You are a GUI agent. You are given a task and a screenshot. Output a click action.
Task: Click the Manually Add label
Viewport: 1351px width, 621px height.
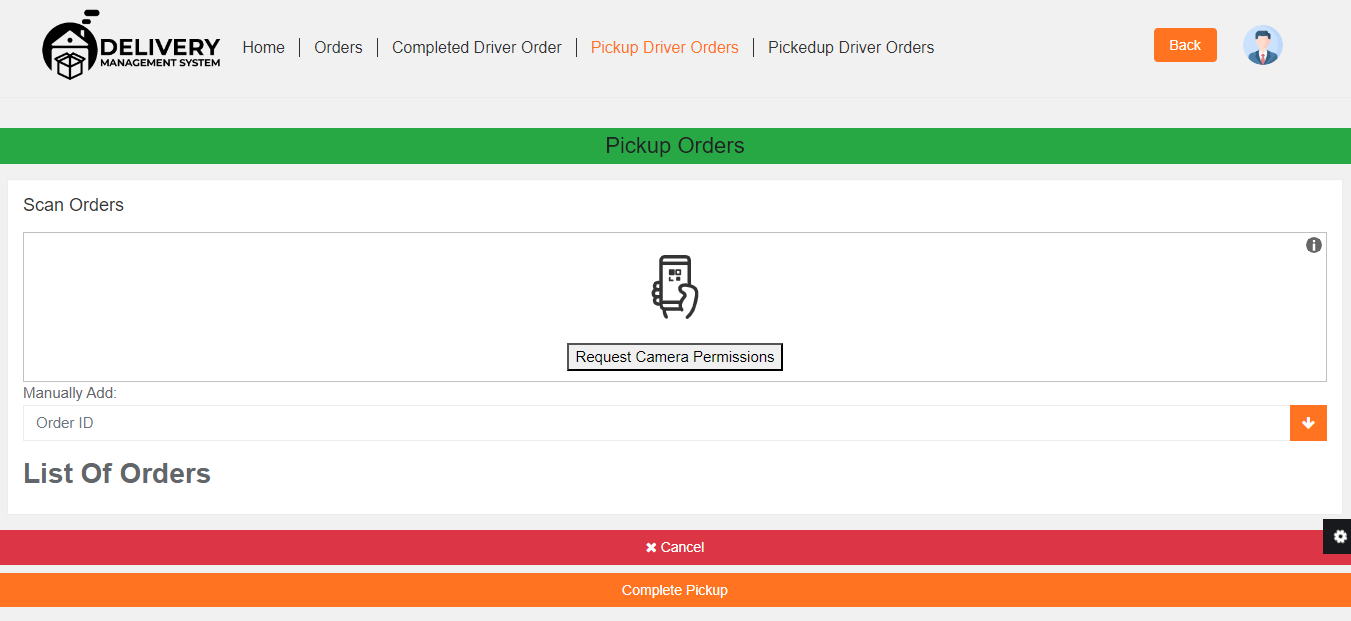pyautogui.click(x=70, y=393)
